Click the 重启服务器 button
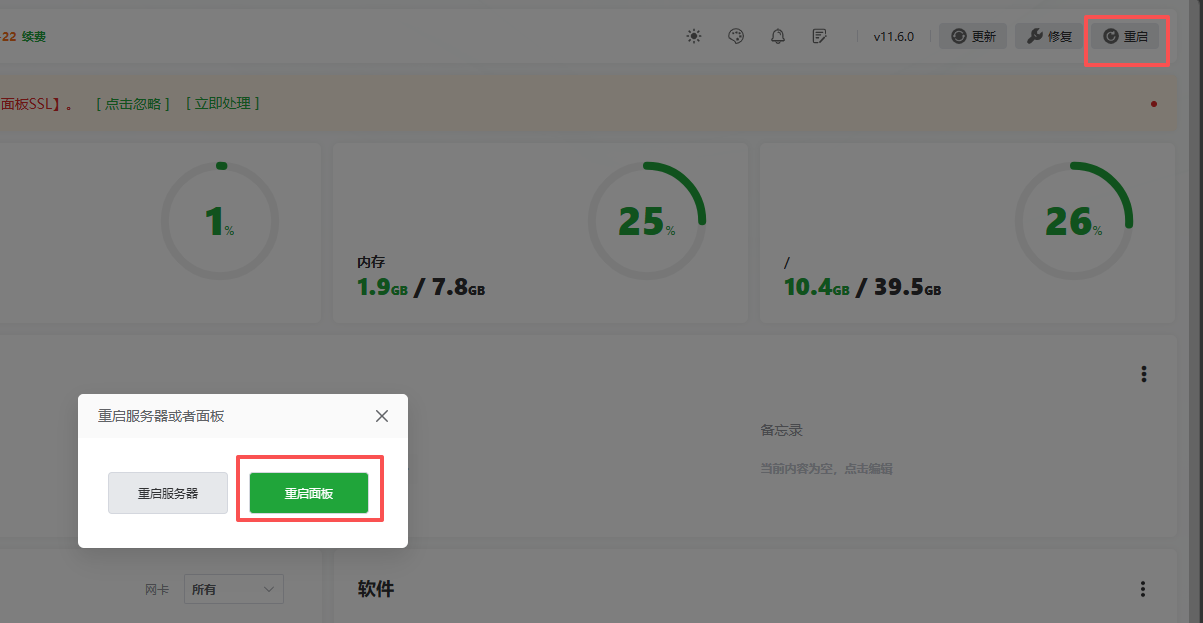The width and height of the screenshot is (1203, 623). click(x=167, y=493)
